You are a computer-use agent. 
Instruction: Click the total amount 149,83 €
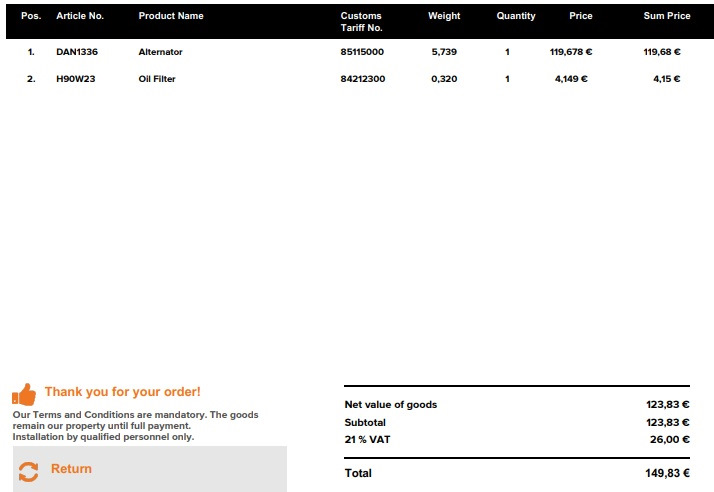[x=667, y=473]
